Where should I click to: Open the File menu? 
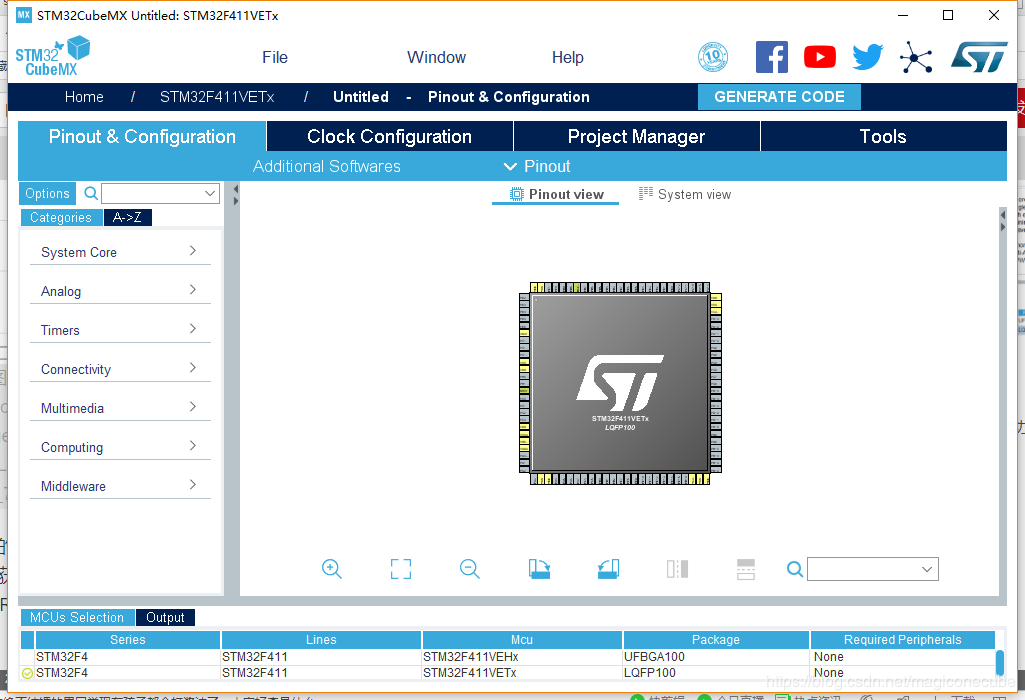pyautogui.click(x=275, y=58)
